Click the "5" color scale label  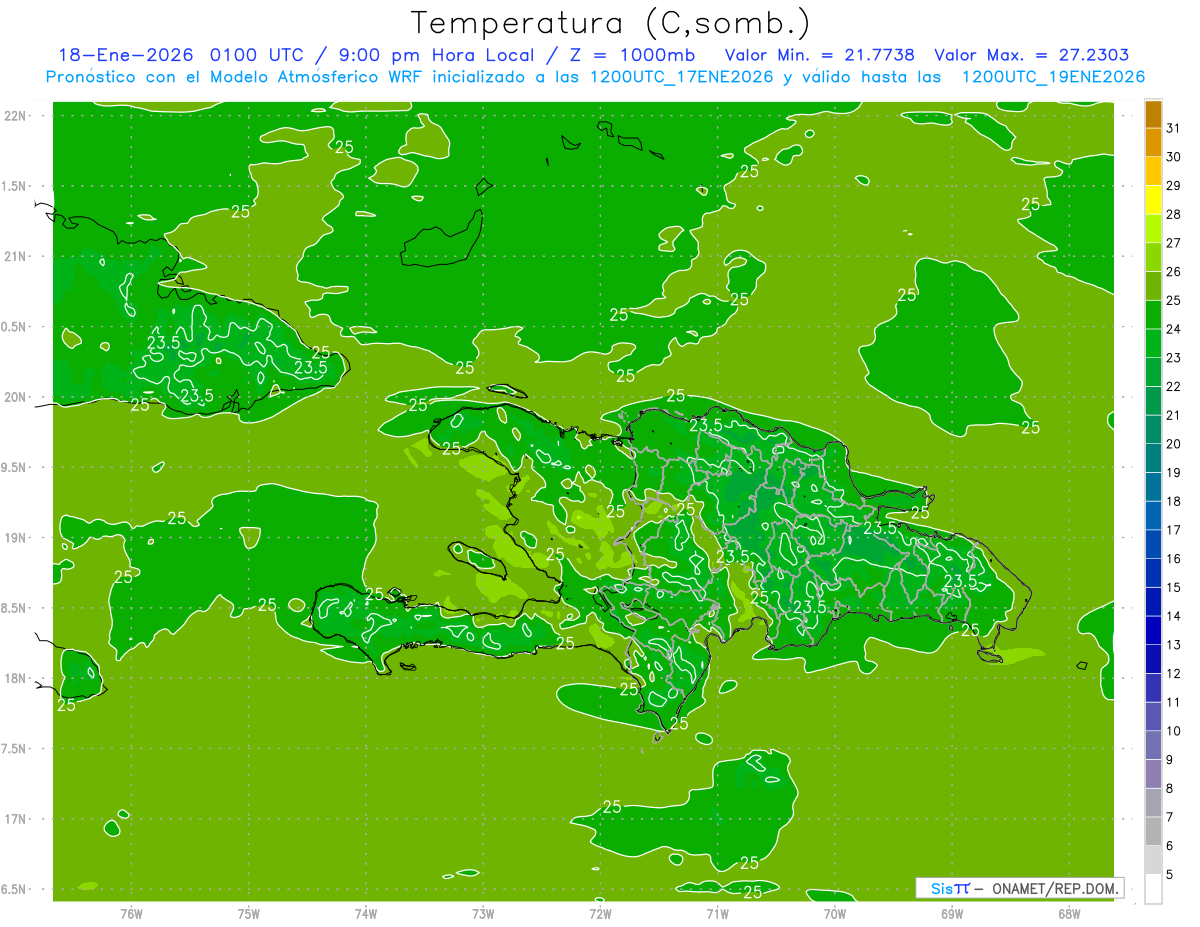1170,875
